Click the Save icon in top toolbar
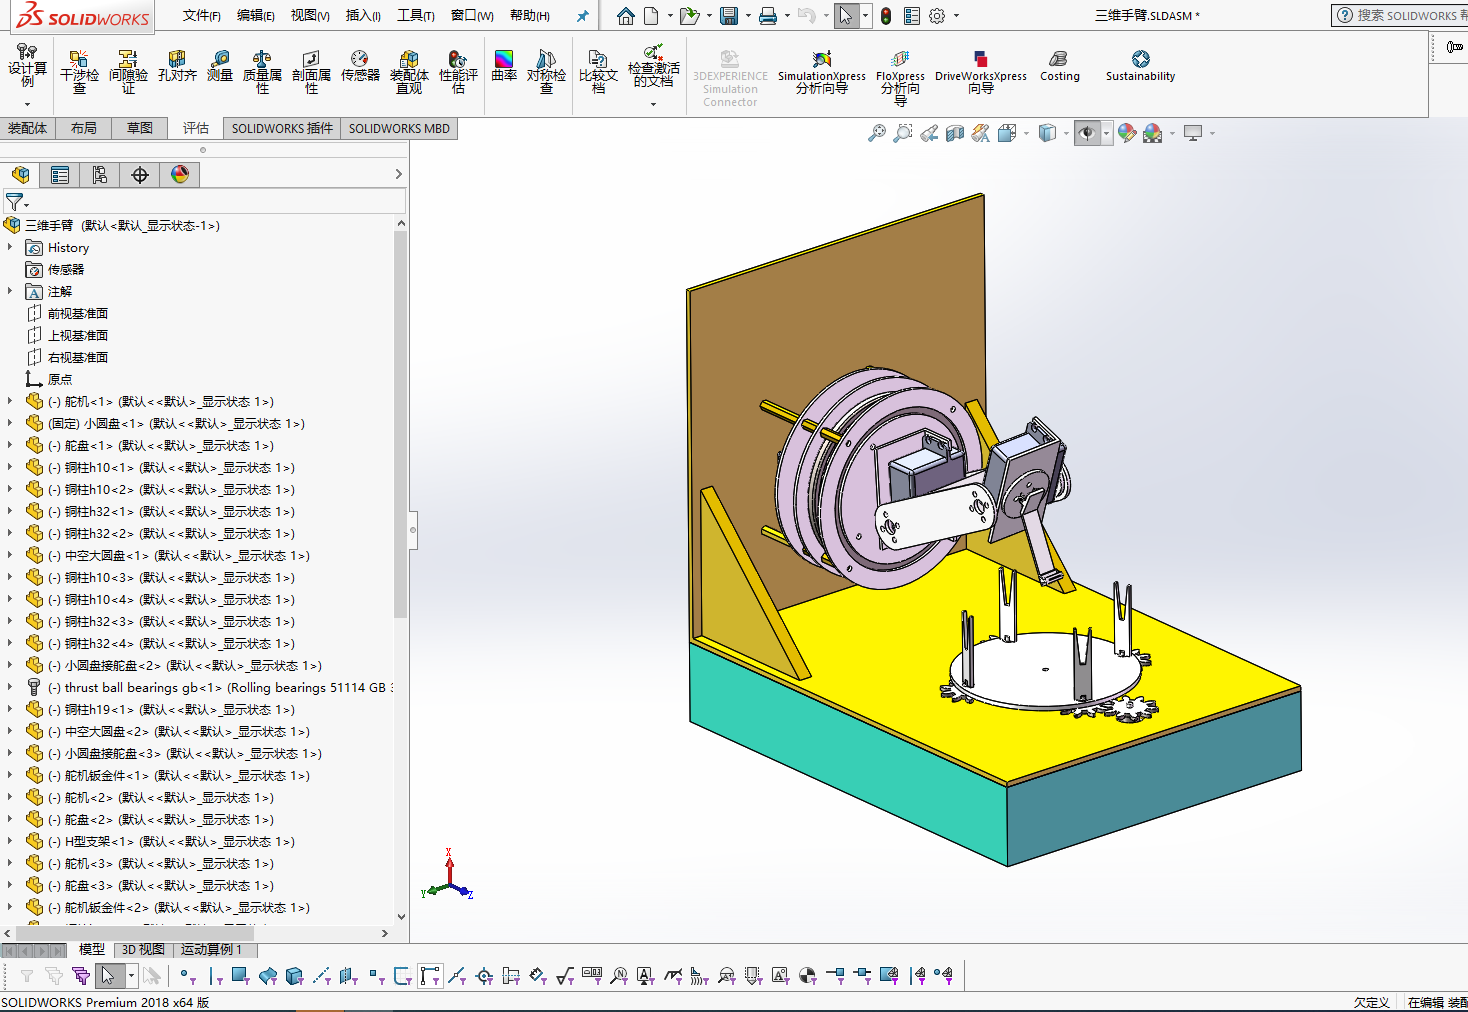1468x1012 pixels. pyautogui.click(x=729, y=16)
